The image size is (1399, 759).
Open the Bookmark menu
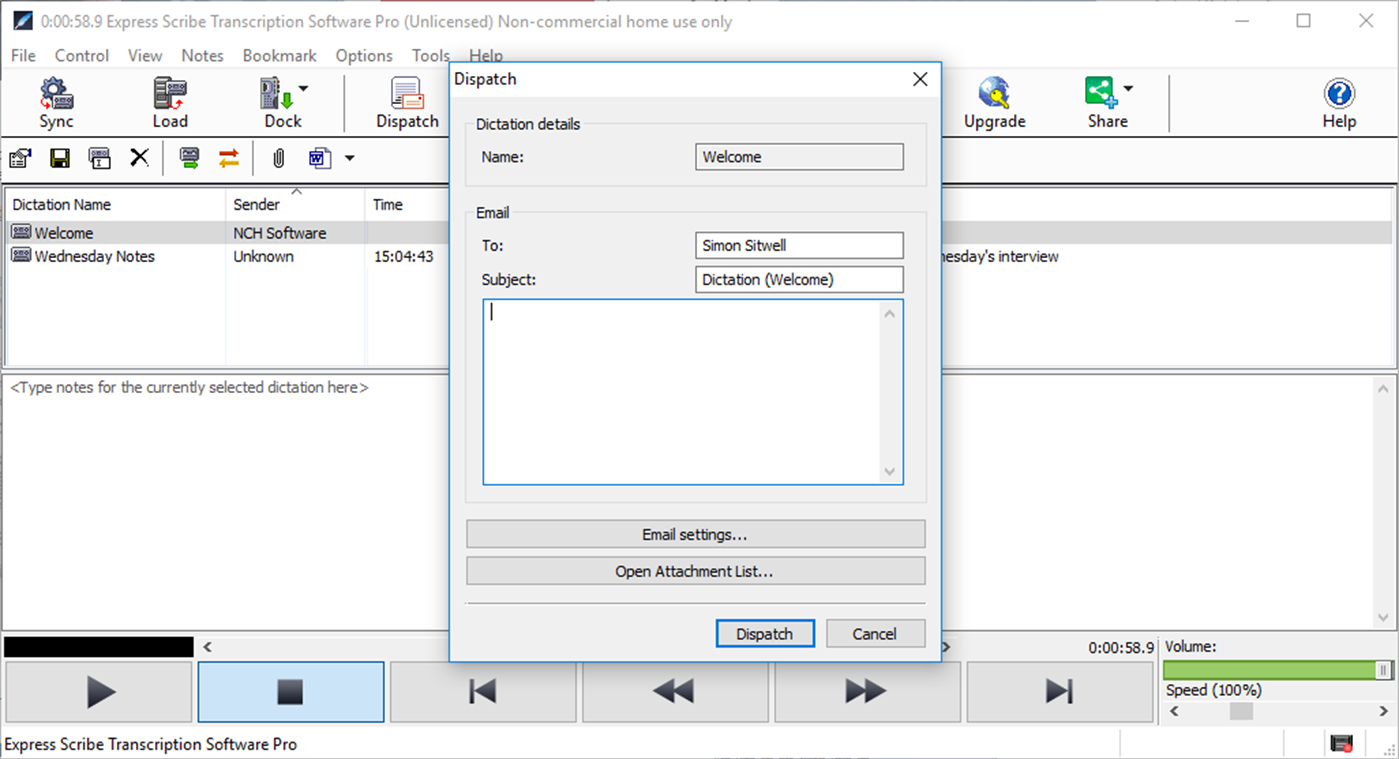[x=279, y=56]
